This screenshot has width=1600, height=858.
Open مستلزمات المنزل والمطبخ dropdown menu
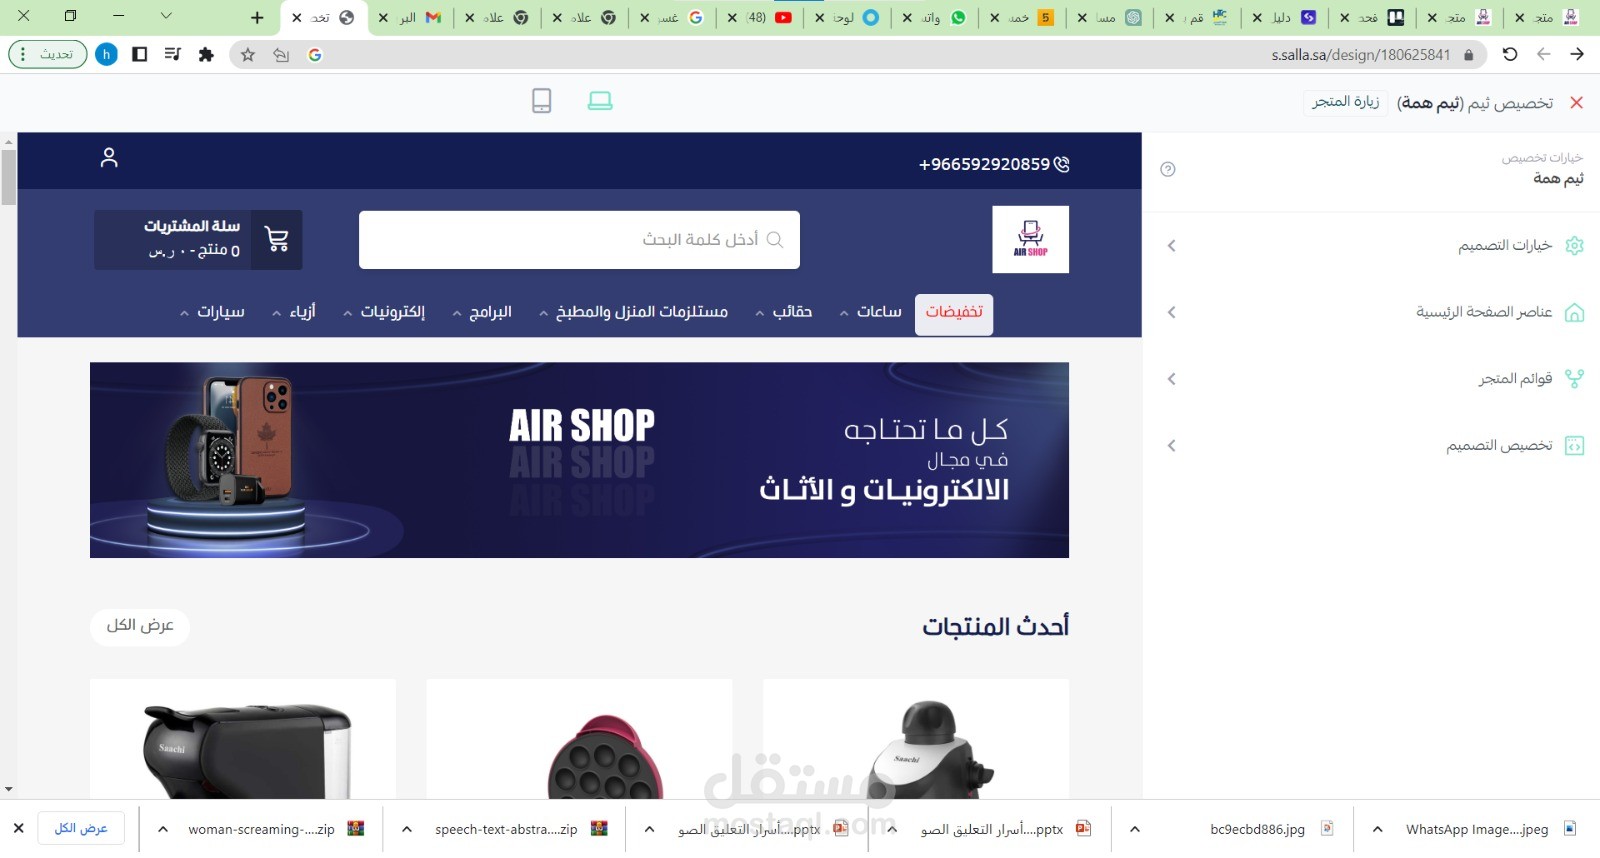(633, 312)
